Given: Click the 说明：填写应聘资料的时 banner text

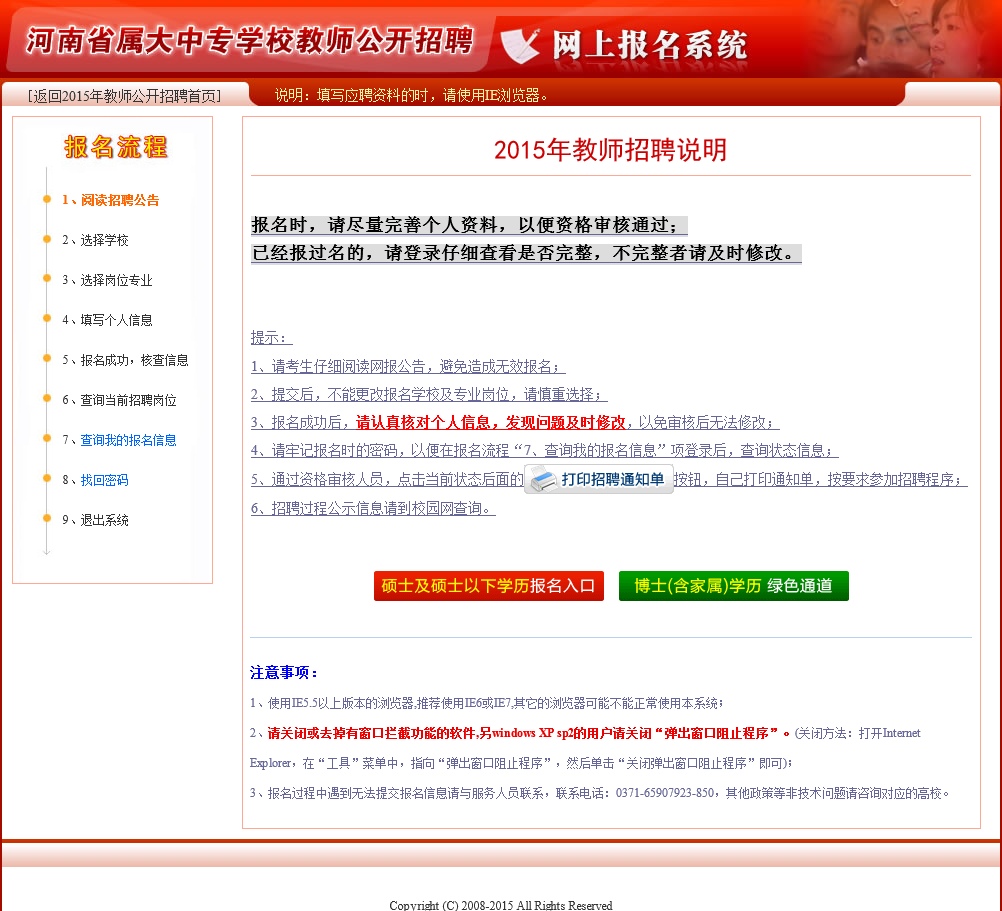Looking at the screenshot, I should 411,96.
